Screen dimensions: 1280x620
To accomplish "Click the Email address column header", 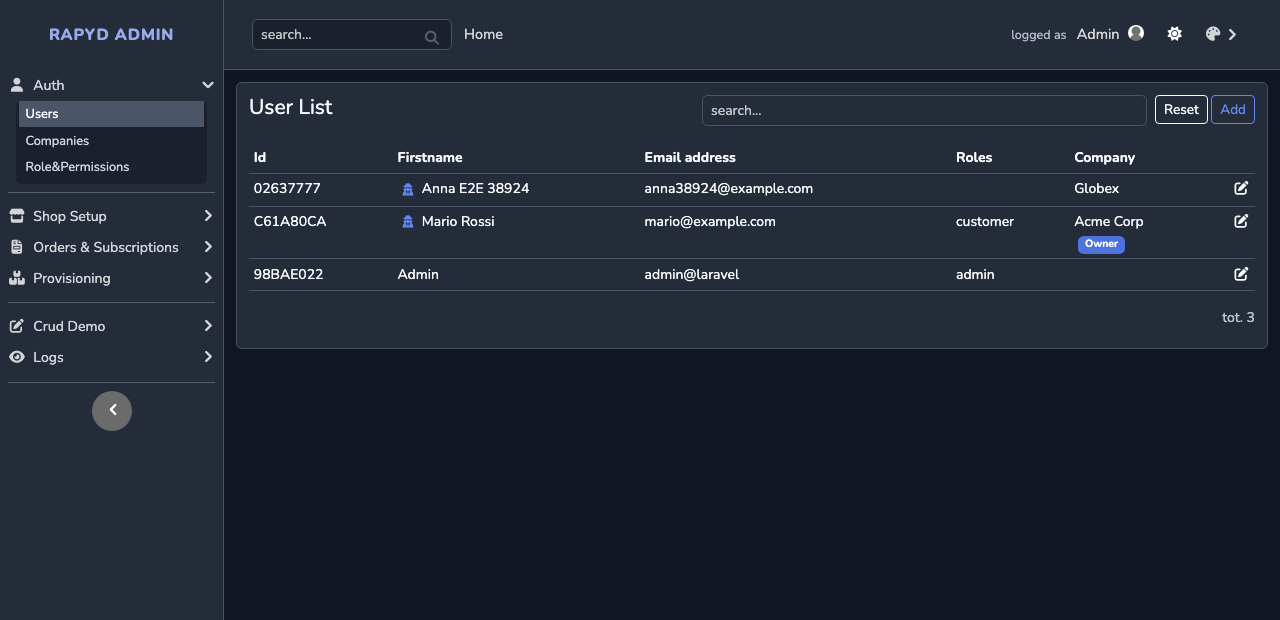I will pos(690,157).
